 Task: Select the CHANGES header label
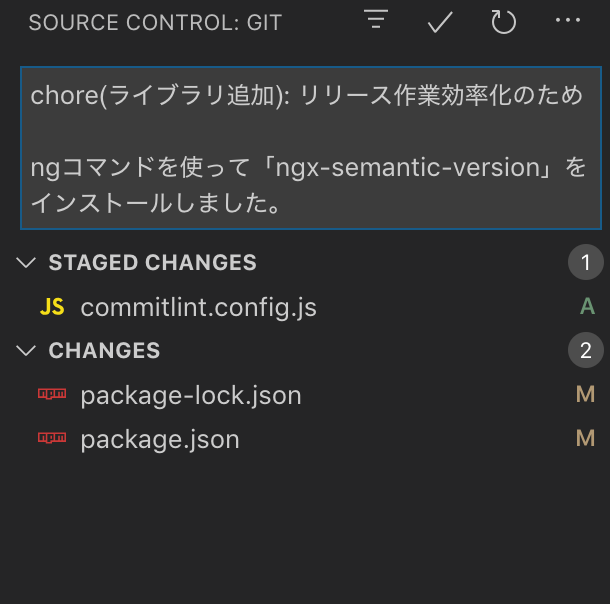point(104,350)
